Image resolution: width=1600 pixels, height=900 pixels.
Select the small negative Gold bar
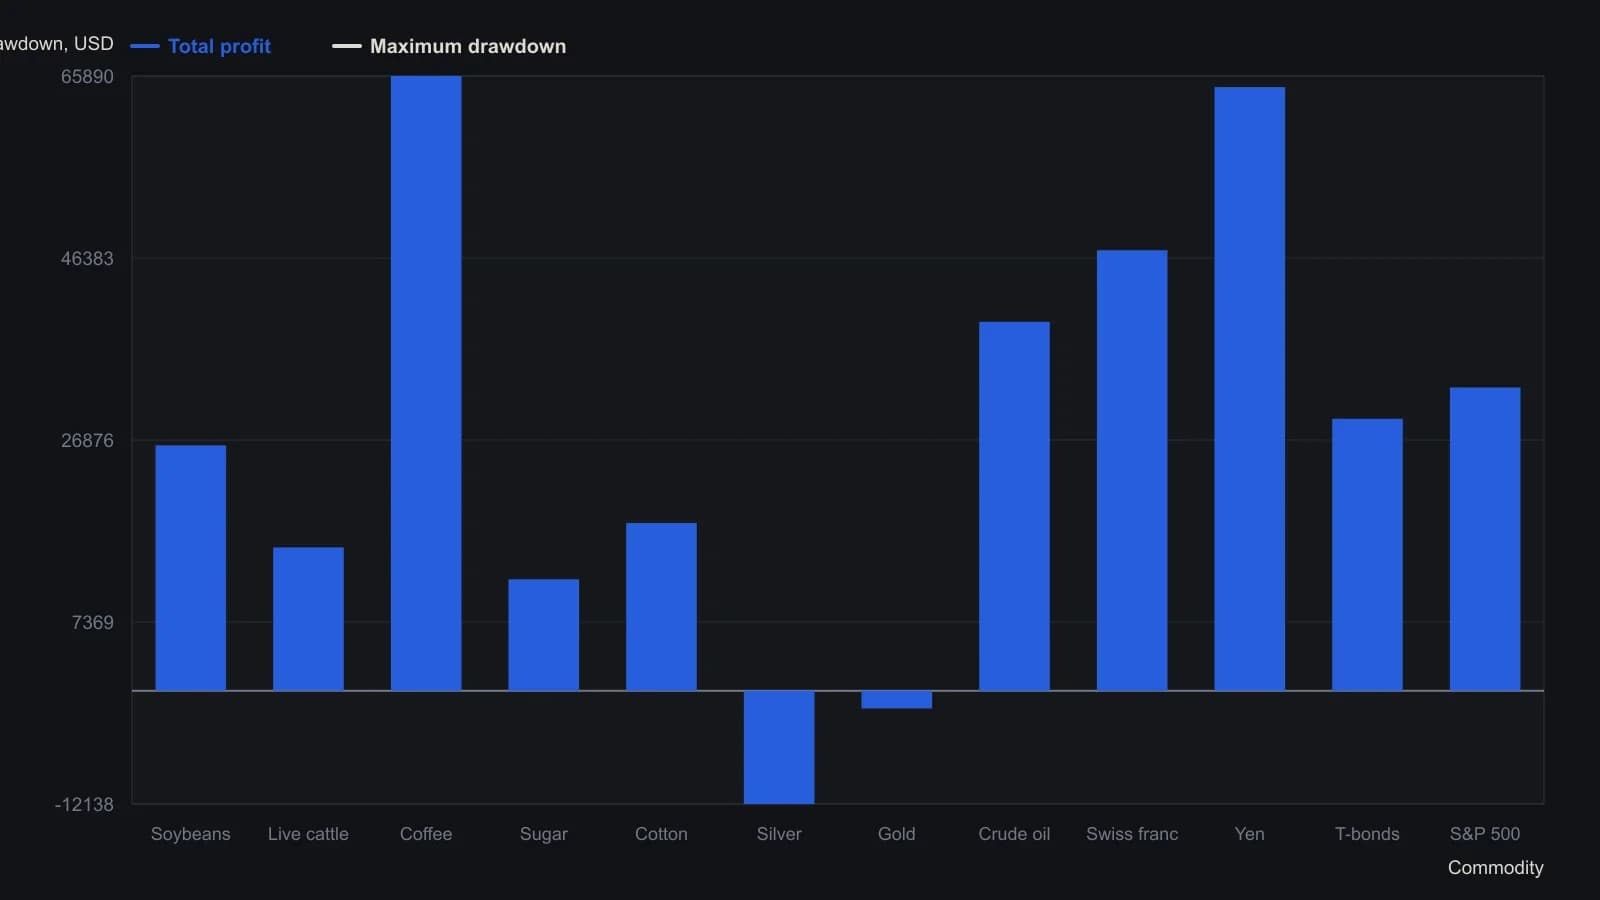[x=897, y=700]
